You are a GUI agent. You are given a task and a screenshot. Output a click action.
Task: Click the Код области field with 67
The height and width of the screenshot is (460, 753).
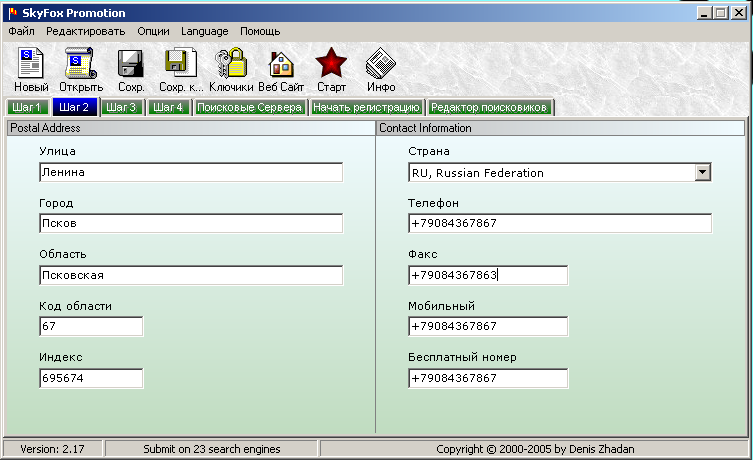pos(91,326)
